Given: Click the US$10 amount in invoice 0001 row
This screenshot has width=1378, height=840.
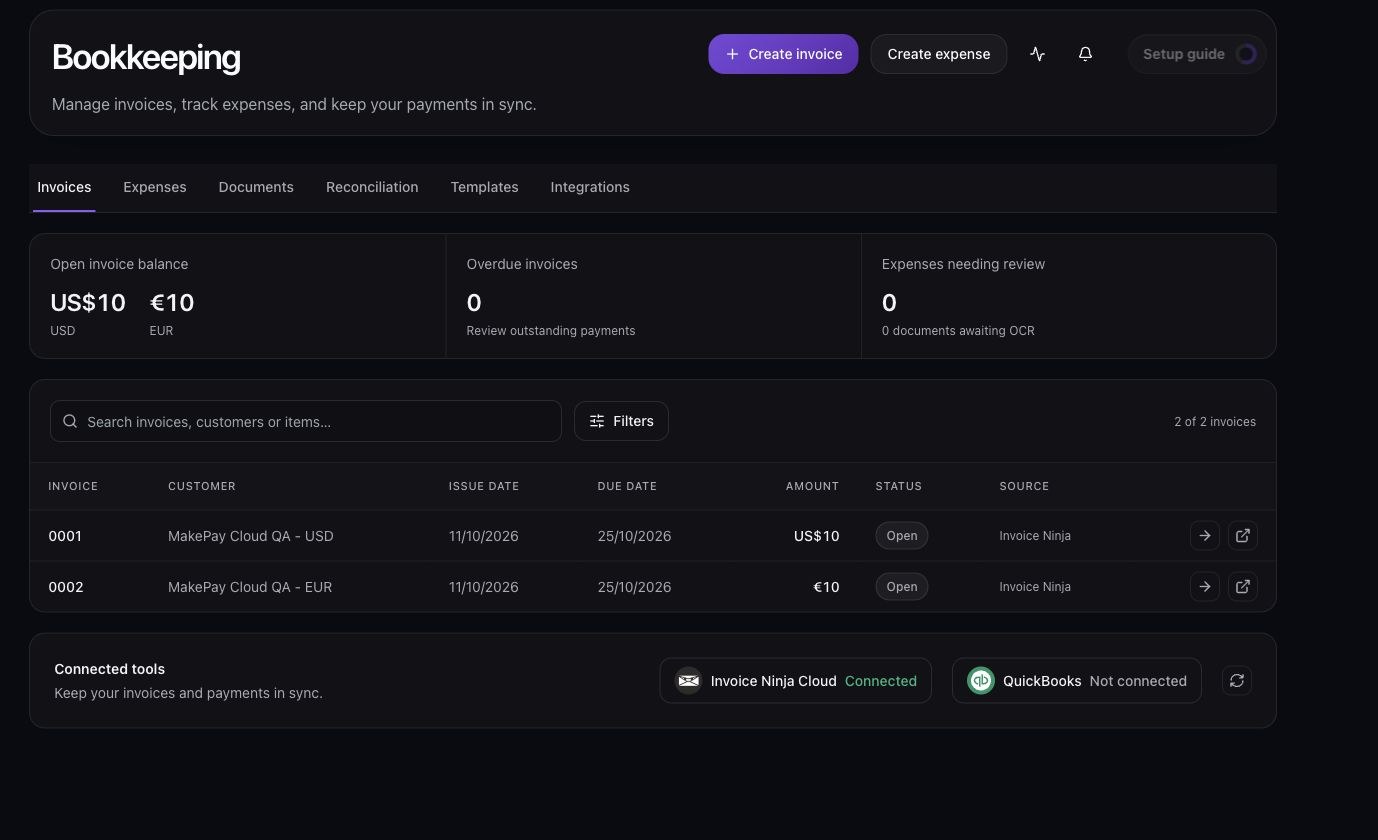Looking at the screenshot, I should tap(816, 536).
